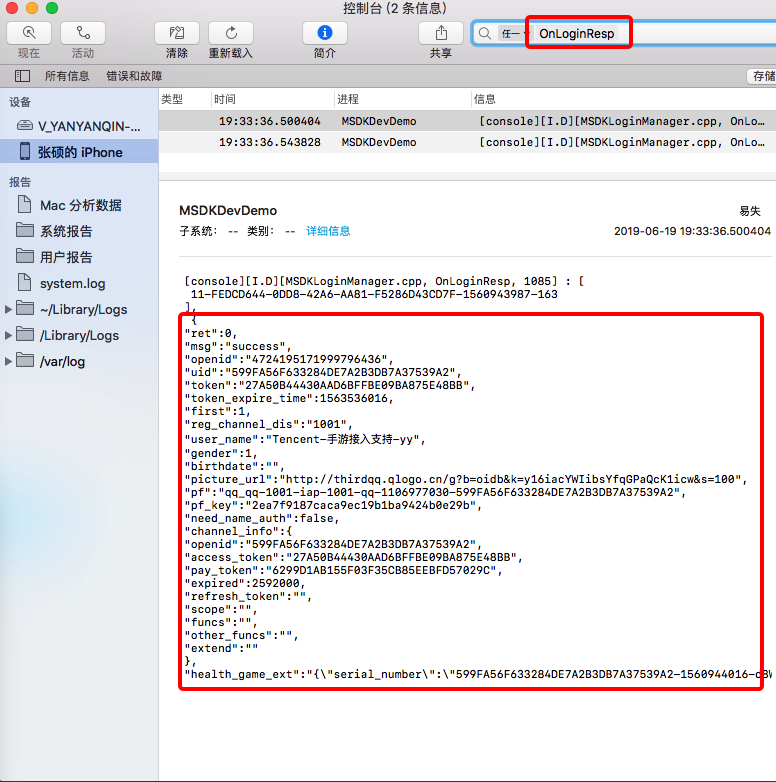Switch to 错误和故障 filter tab
The image size is (776, 782).
point(134,76)
